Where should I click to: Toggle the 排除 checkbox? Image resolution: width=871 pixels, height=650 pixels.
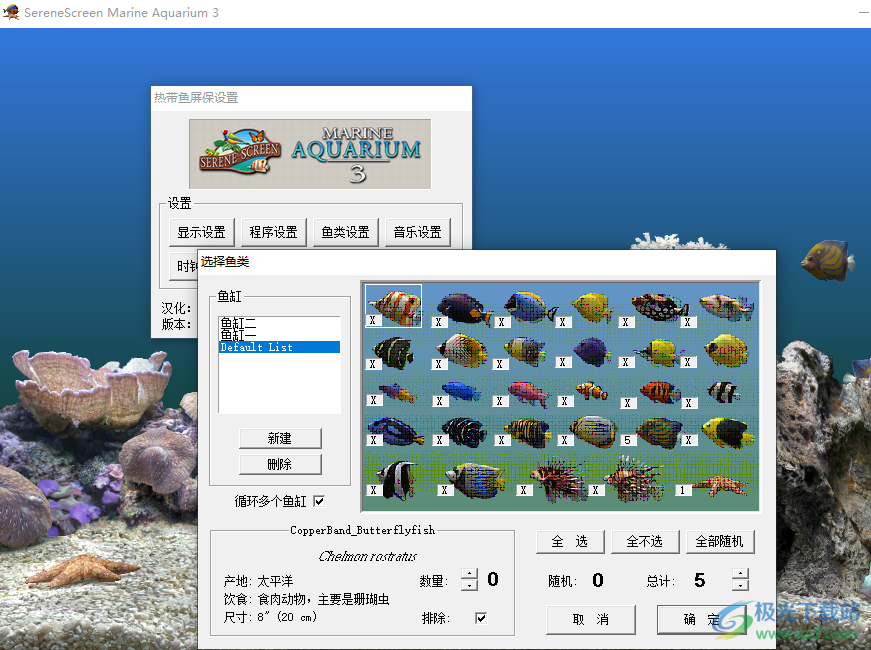click(x=481, y=618)
